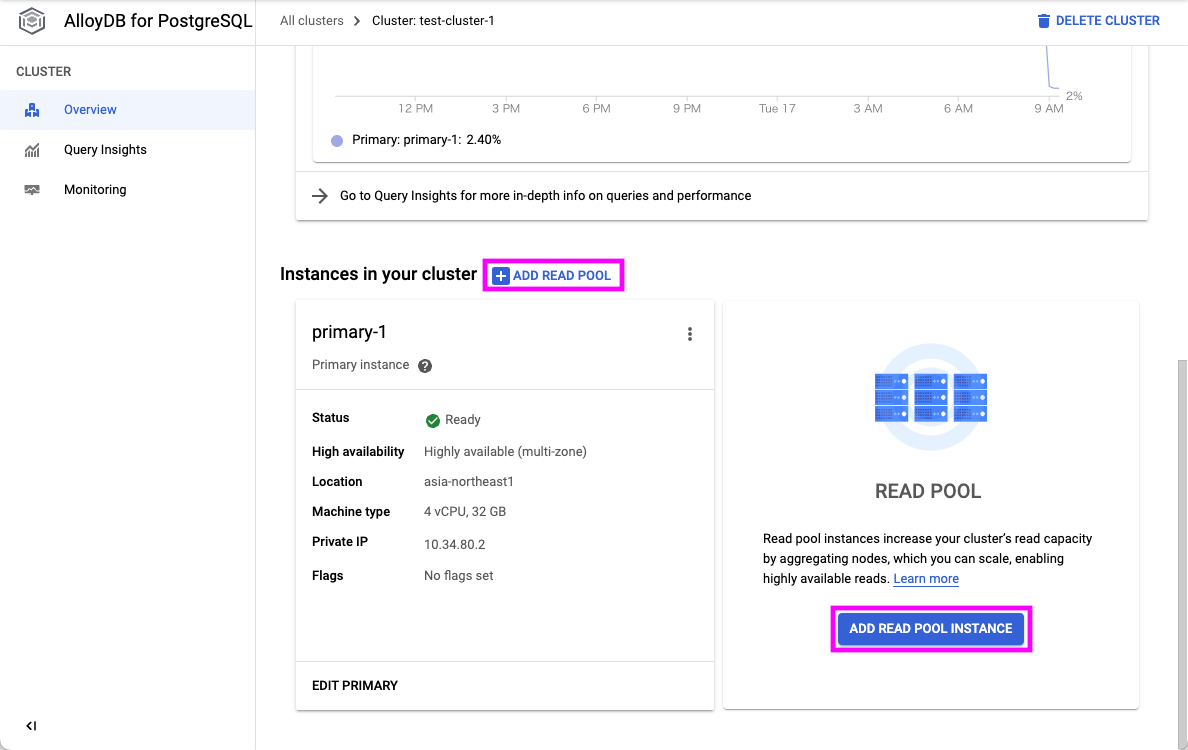Viewport: 1188px width, 750px height.
Task: Click the 'Private IP' field label
Action: 339,542
